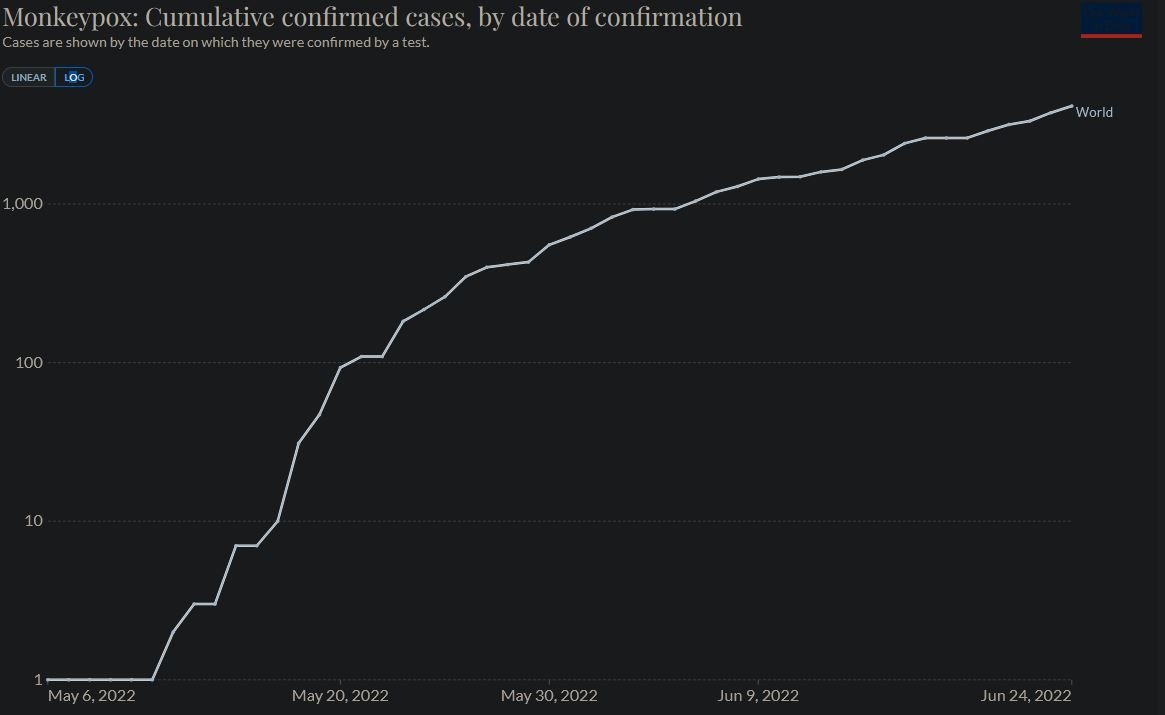The image size is (1165, 715).
Task: Click the subtitle about confirmation by test
Action: (x=216, y=43)
